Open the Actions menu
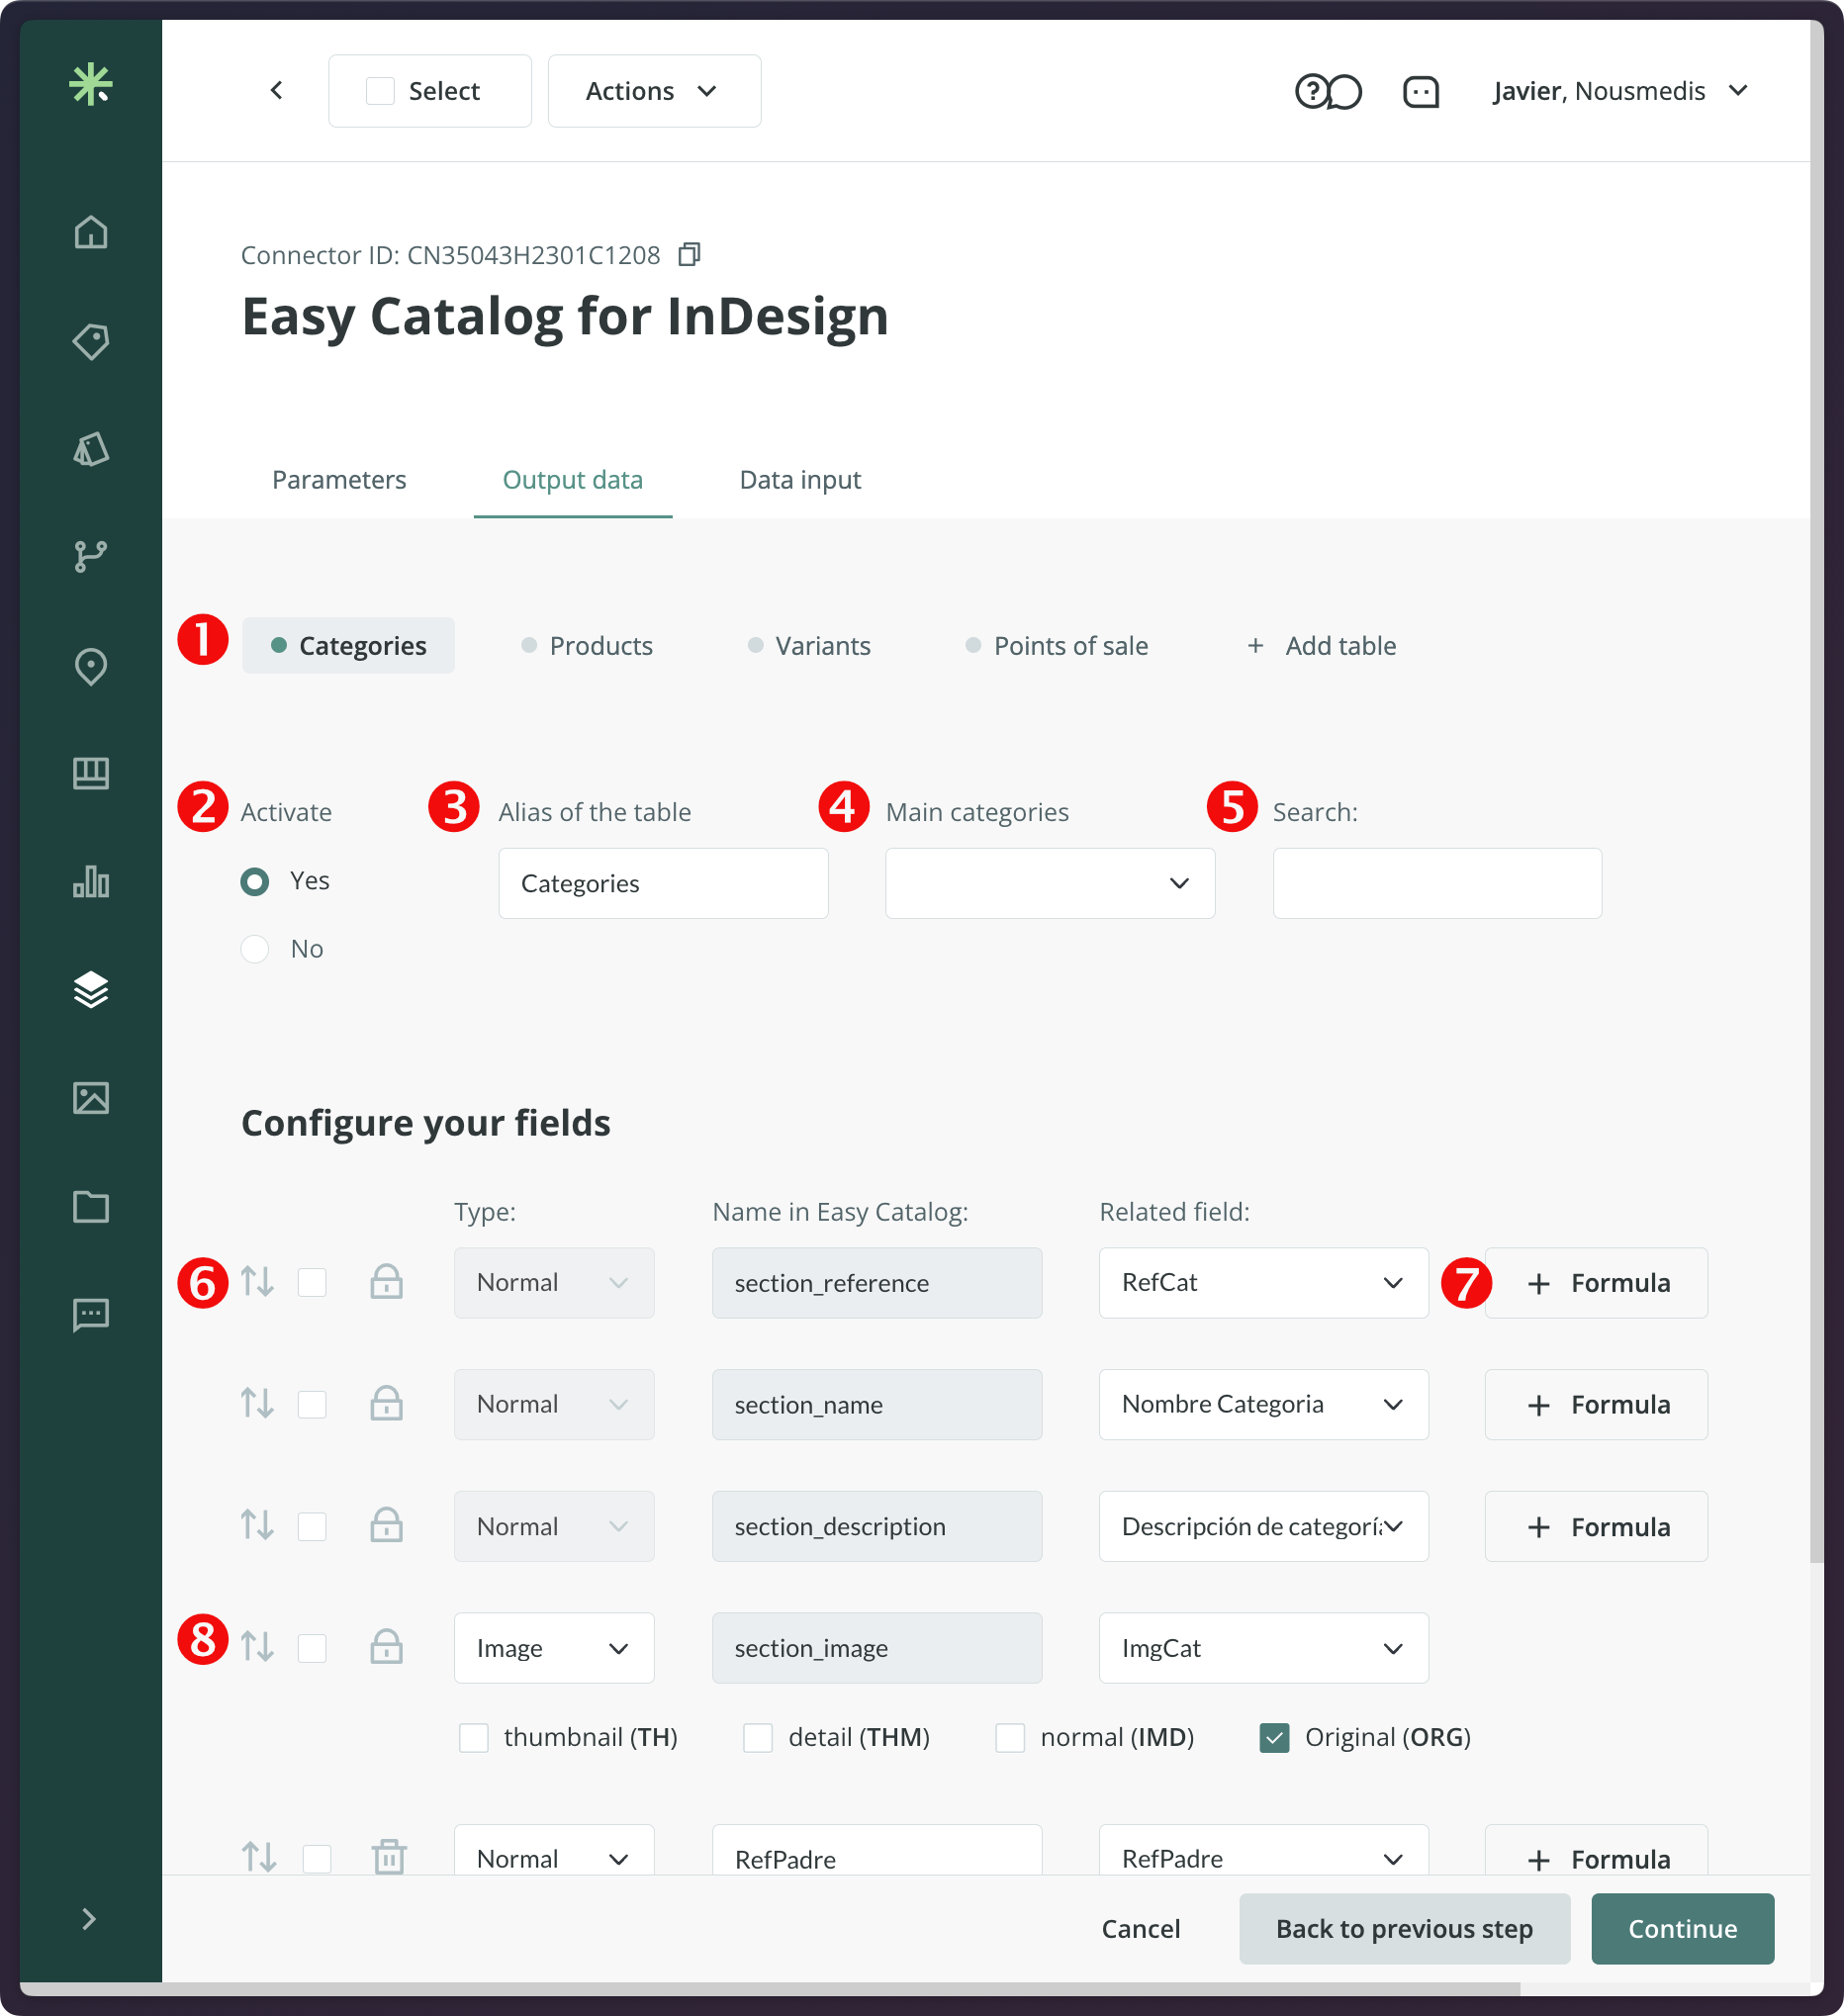The width and height of the screenshot is (1844, 2016). (653, 91)
